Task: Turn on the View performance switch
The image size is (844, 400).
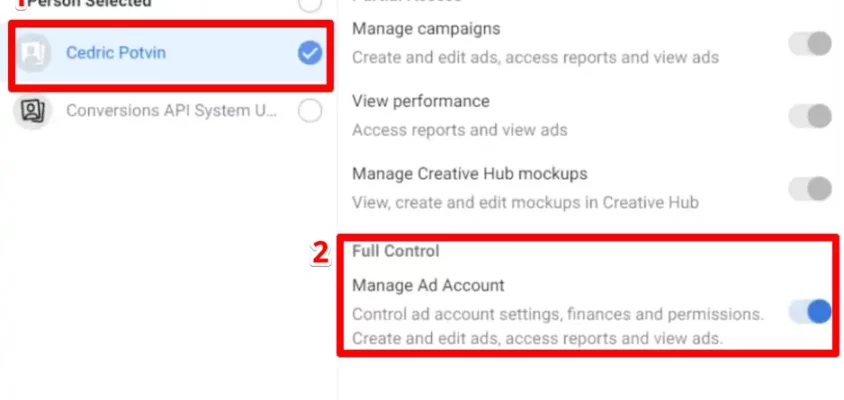Action: pyautogui.click(x=810, y=116)
